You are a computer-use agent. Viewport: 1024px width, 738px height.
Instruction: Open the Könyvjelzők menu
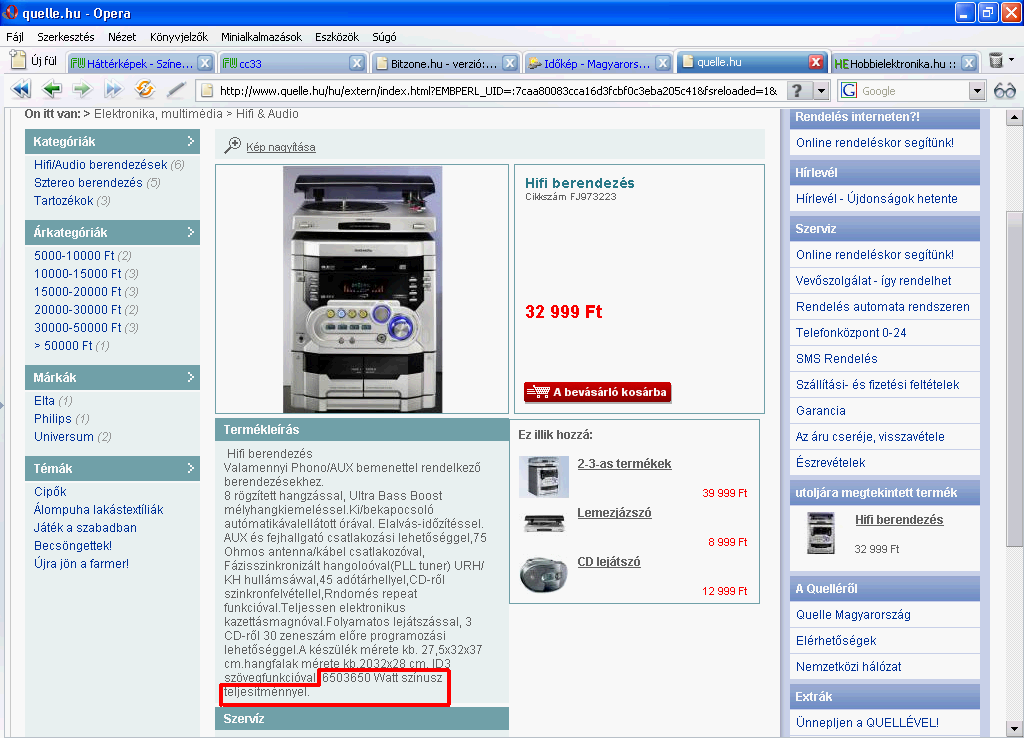click(179, 37)
